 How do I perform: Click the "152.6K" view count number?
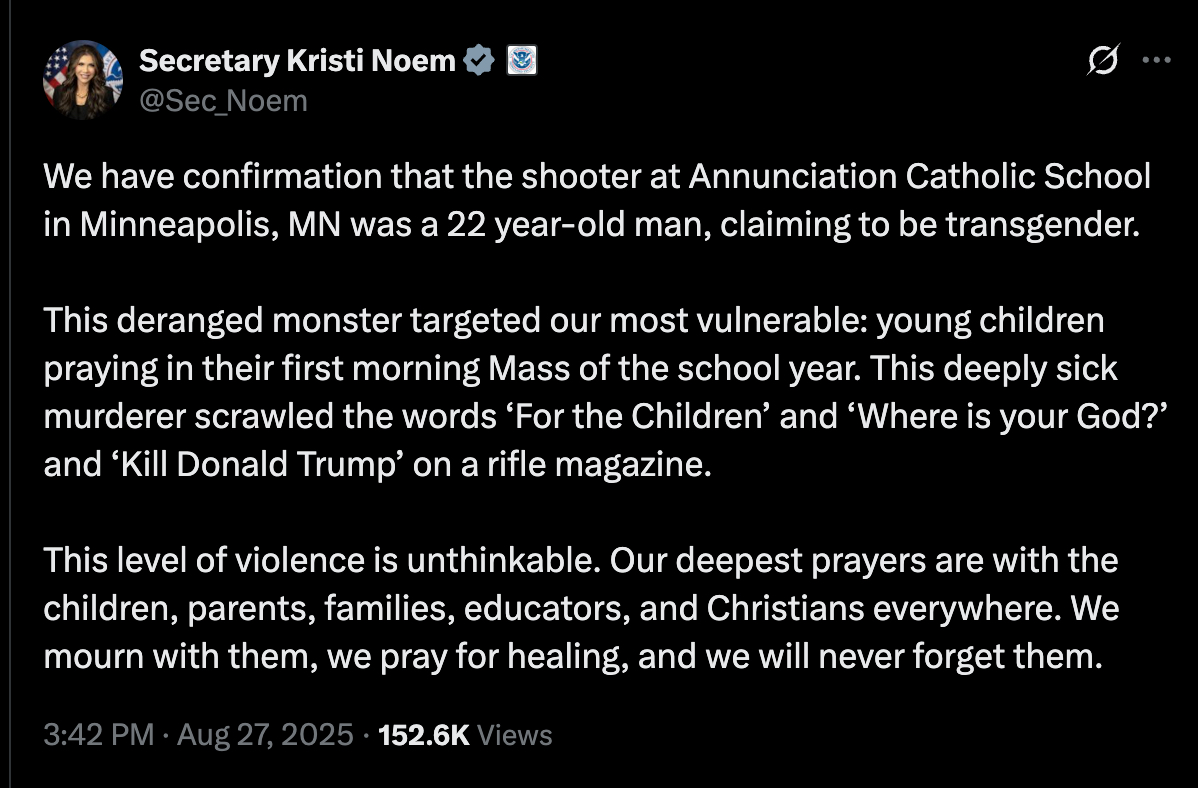[425, 736]
